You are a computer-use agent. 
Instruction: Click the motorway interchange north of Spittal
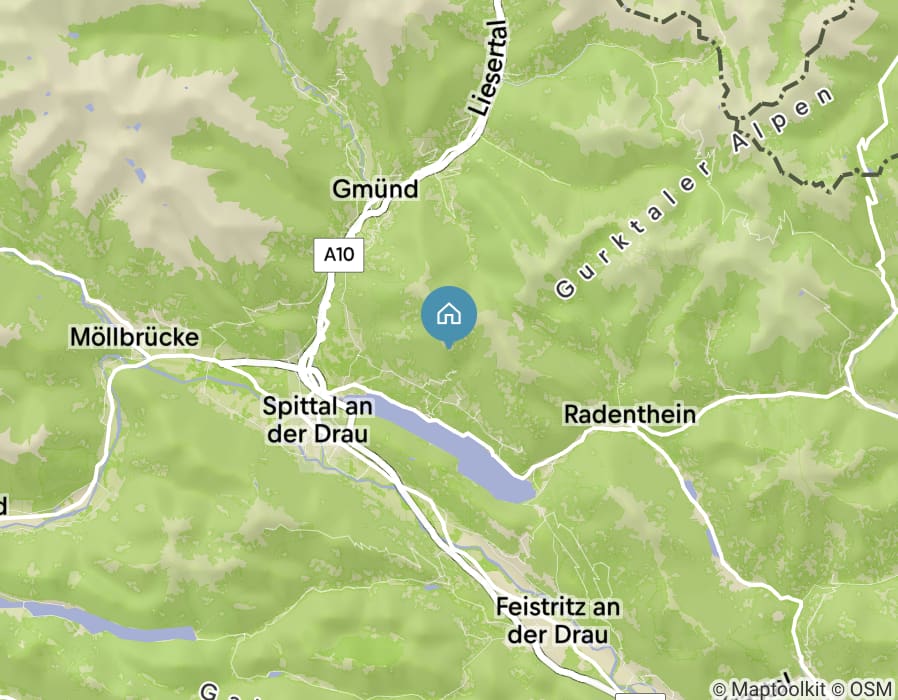[312, 375]
